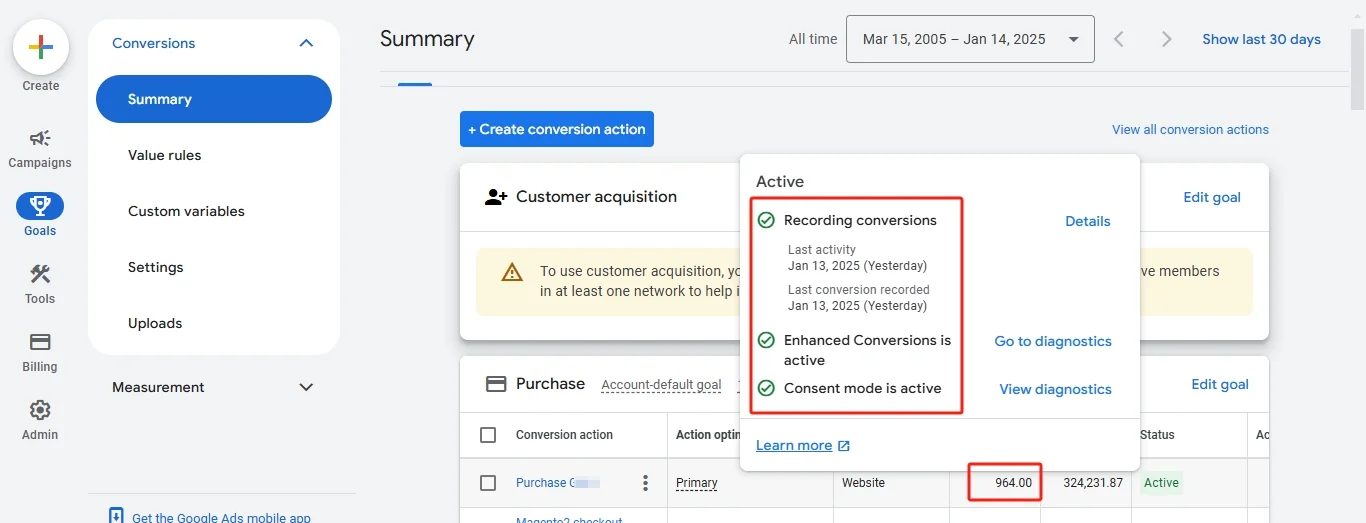Click the Learn more external link icon
This screenshot has width=1366, height=523.
[x=844, y=446]
